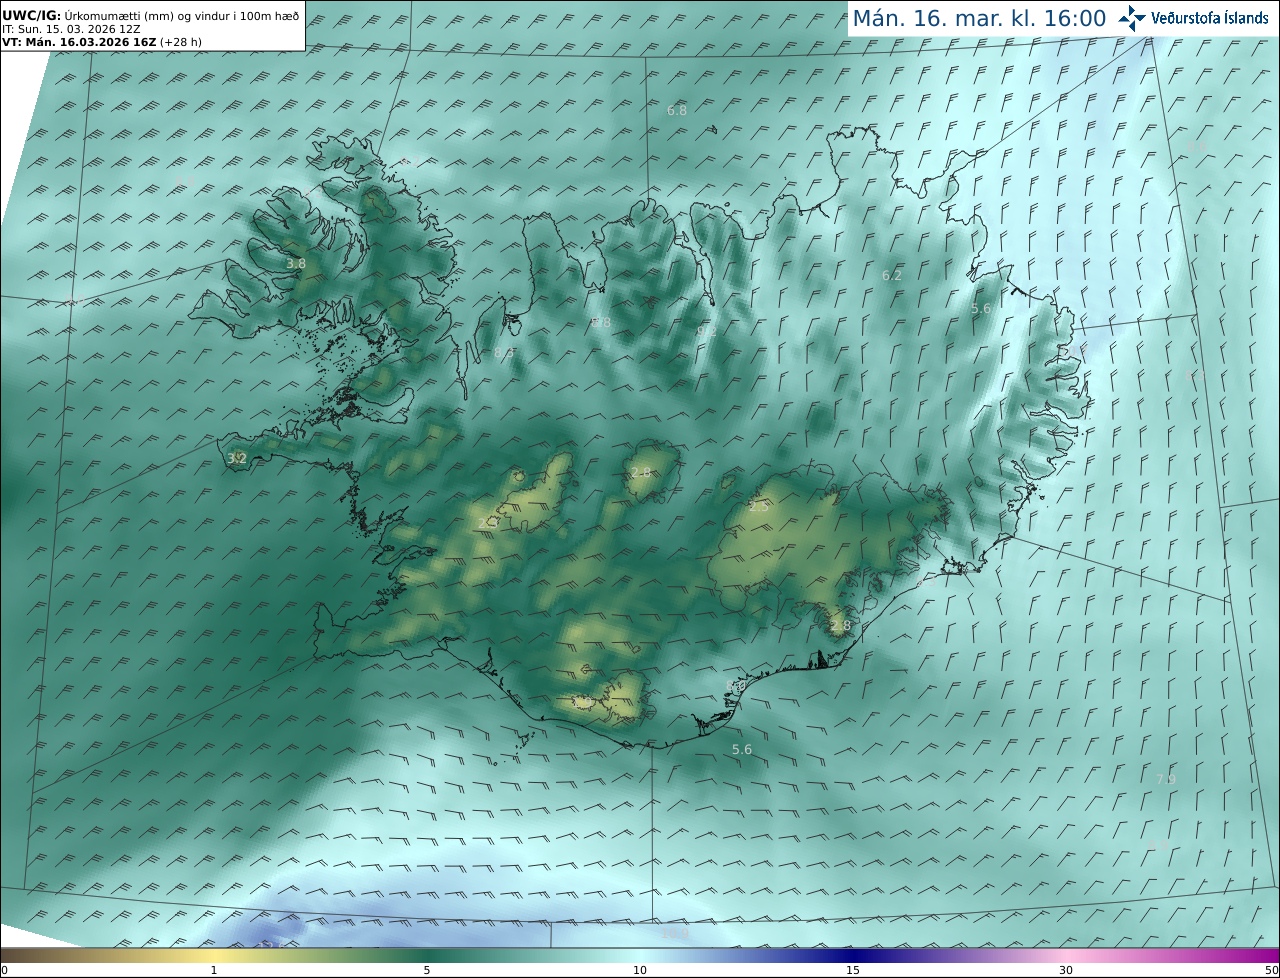
Task: Click the 'UWC/IG: Úrkomumætti (mm)' title line
Action: coord(151,17)
